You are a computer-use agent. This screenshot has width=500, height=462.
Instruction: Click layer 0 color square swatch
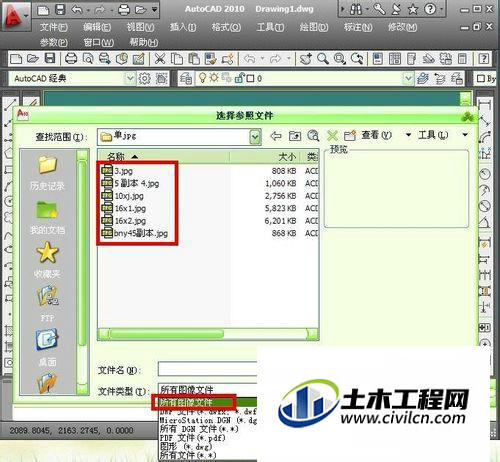250,79
